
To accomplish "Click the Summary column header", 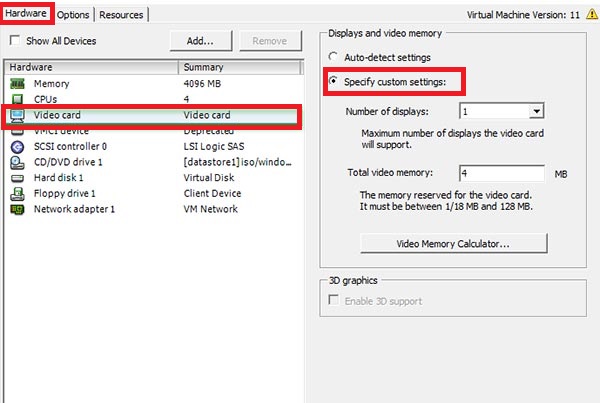I will point(240,67).
